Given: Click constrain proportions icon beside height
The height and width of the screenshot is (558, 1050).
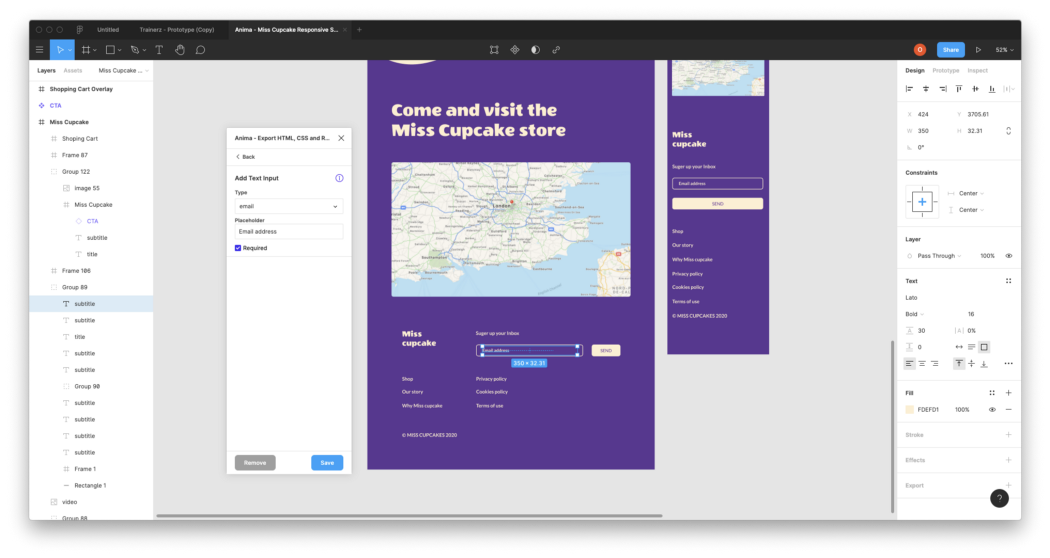Looking at the screenshot, I should point(1008,131).
